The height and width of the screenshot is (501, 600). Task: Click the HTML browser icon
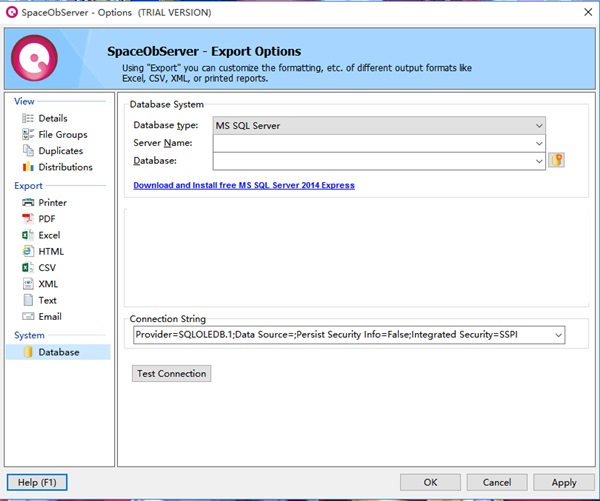point(28,251)
